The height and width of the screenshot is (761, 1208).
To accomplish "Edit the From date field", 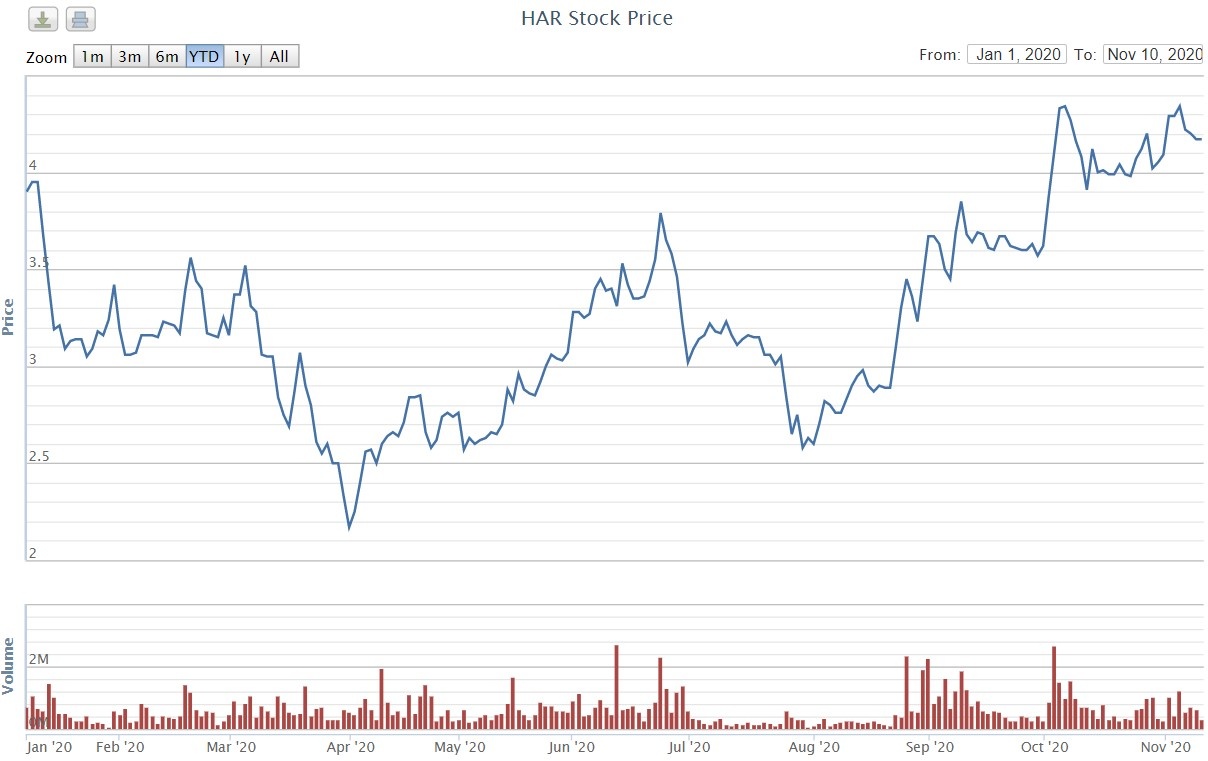I will click(x=1017, y=55).
